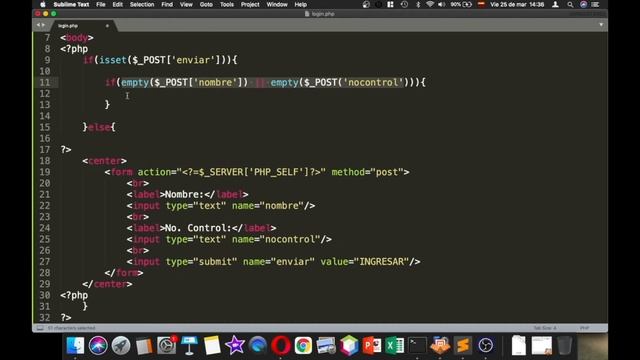
Task: Click the INGRESAR value on line 27
Action: (x=381, y=262)
